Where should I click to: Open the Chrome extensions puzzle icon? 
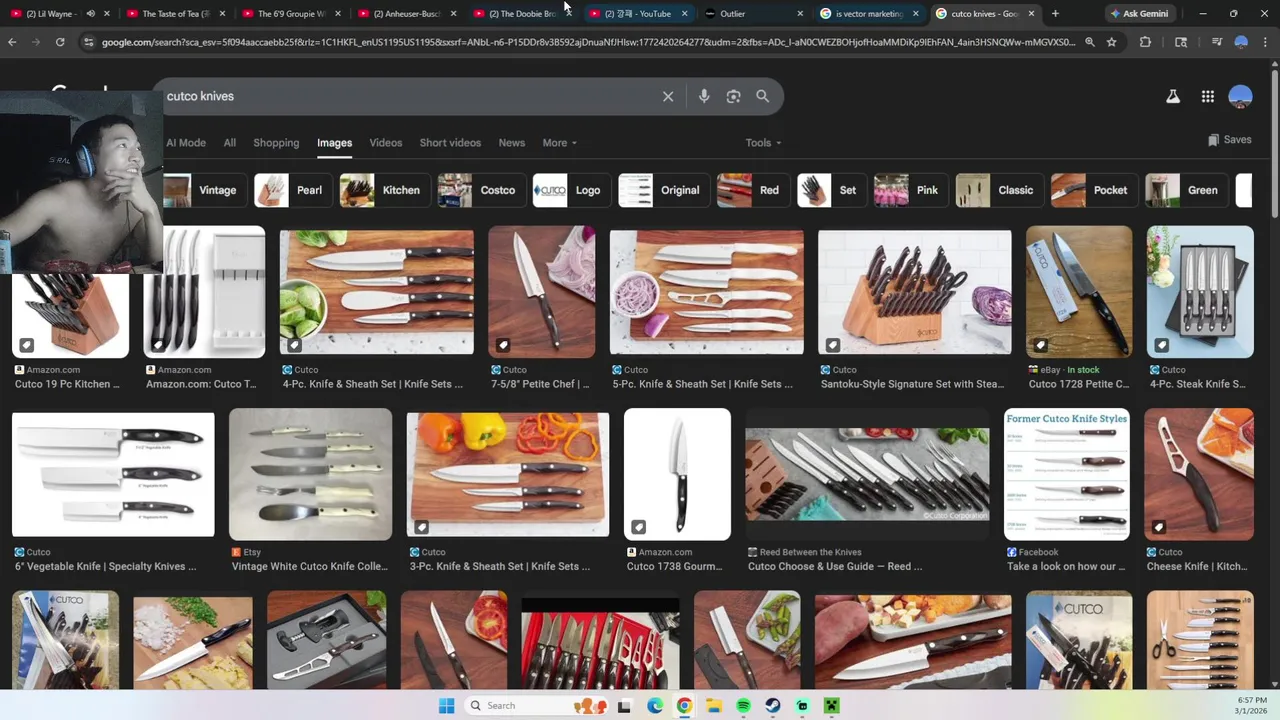(x=1146, y=42)
